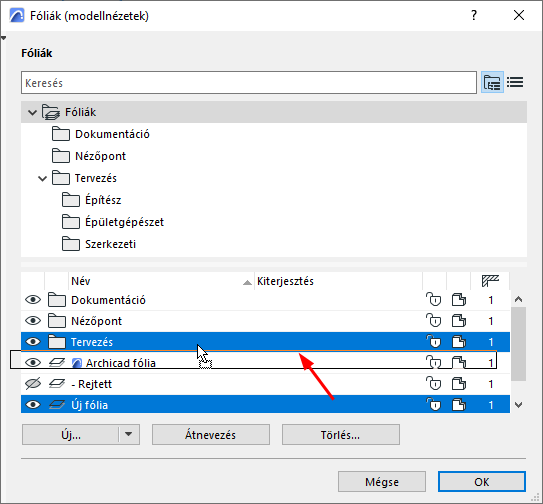Image resolution: width=543 pixels, height=504 pixels.
Task: Click lock icon of Dokumentáció row
Action: pyautogui.click(x=434, y=300)
